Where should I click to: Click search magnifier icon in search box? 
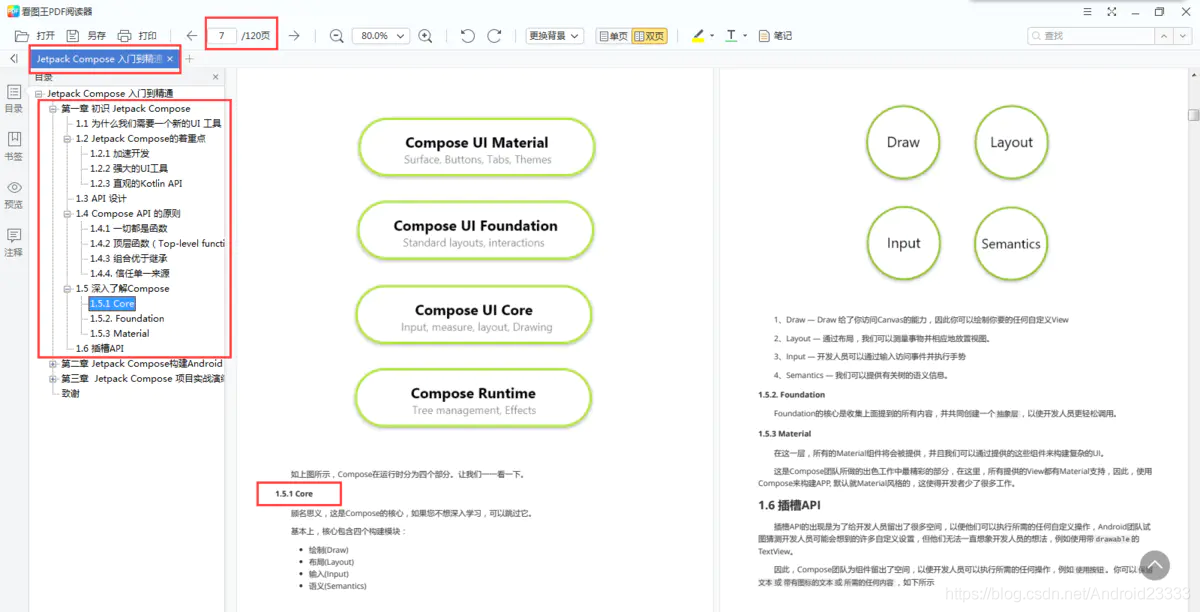tap(1036, 36)
